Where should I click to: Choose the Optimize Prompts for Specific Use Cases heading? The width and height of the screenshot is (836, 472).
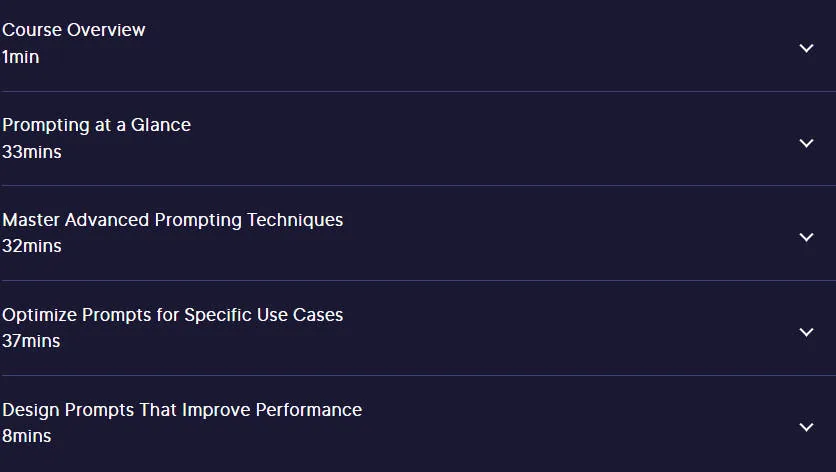(173, 315)
